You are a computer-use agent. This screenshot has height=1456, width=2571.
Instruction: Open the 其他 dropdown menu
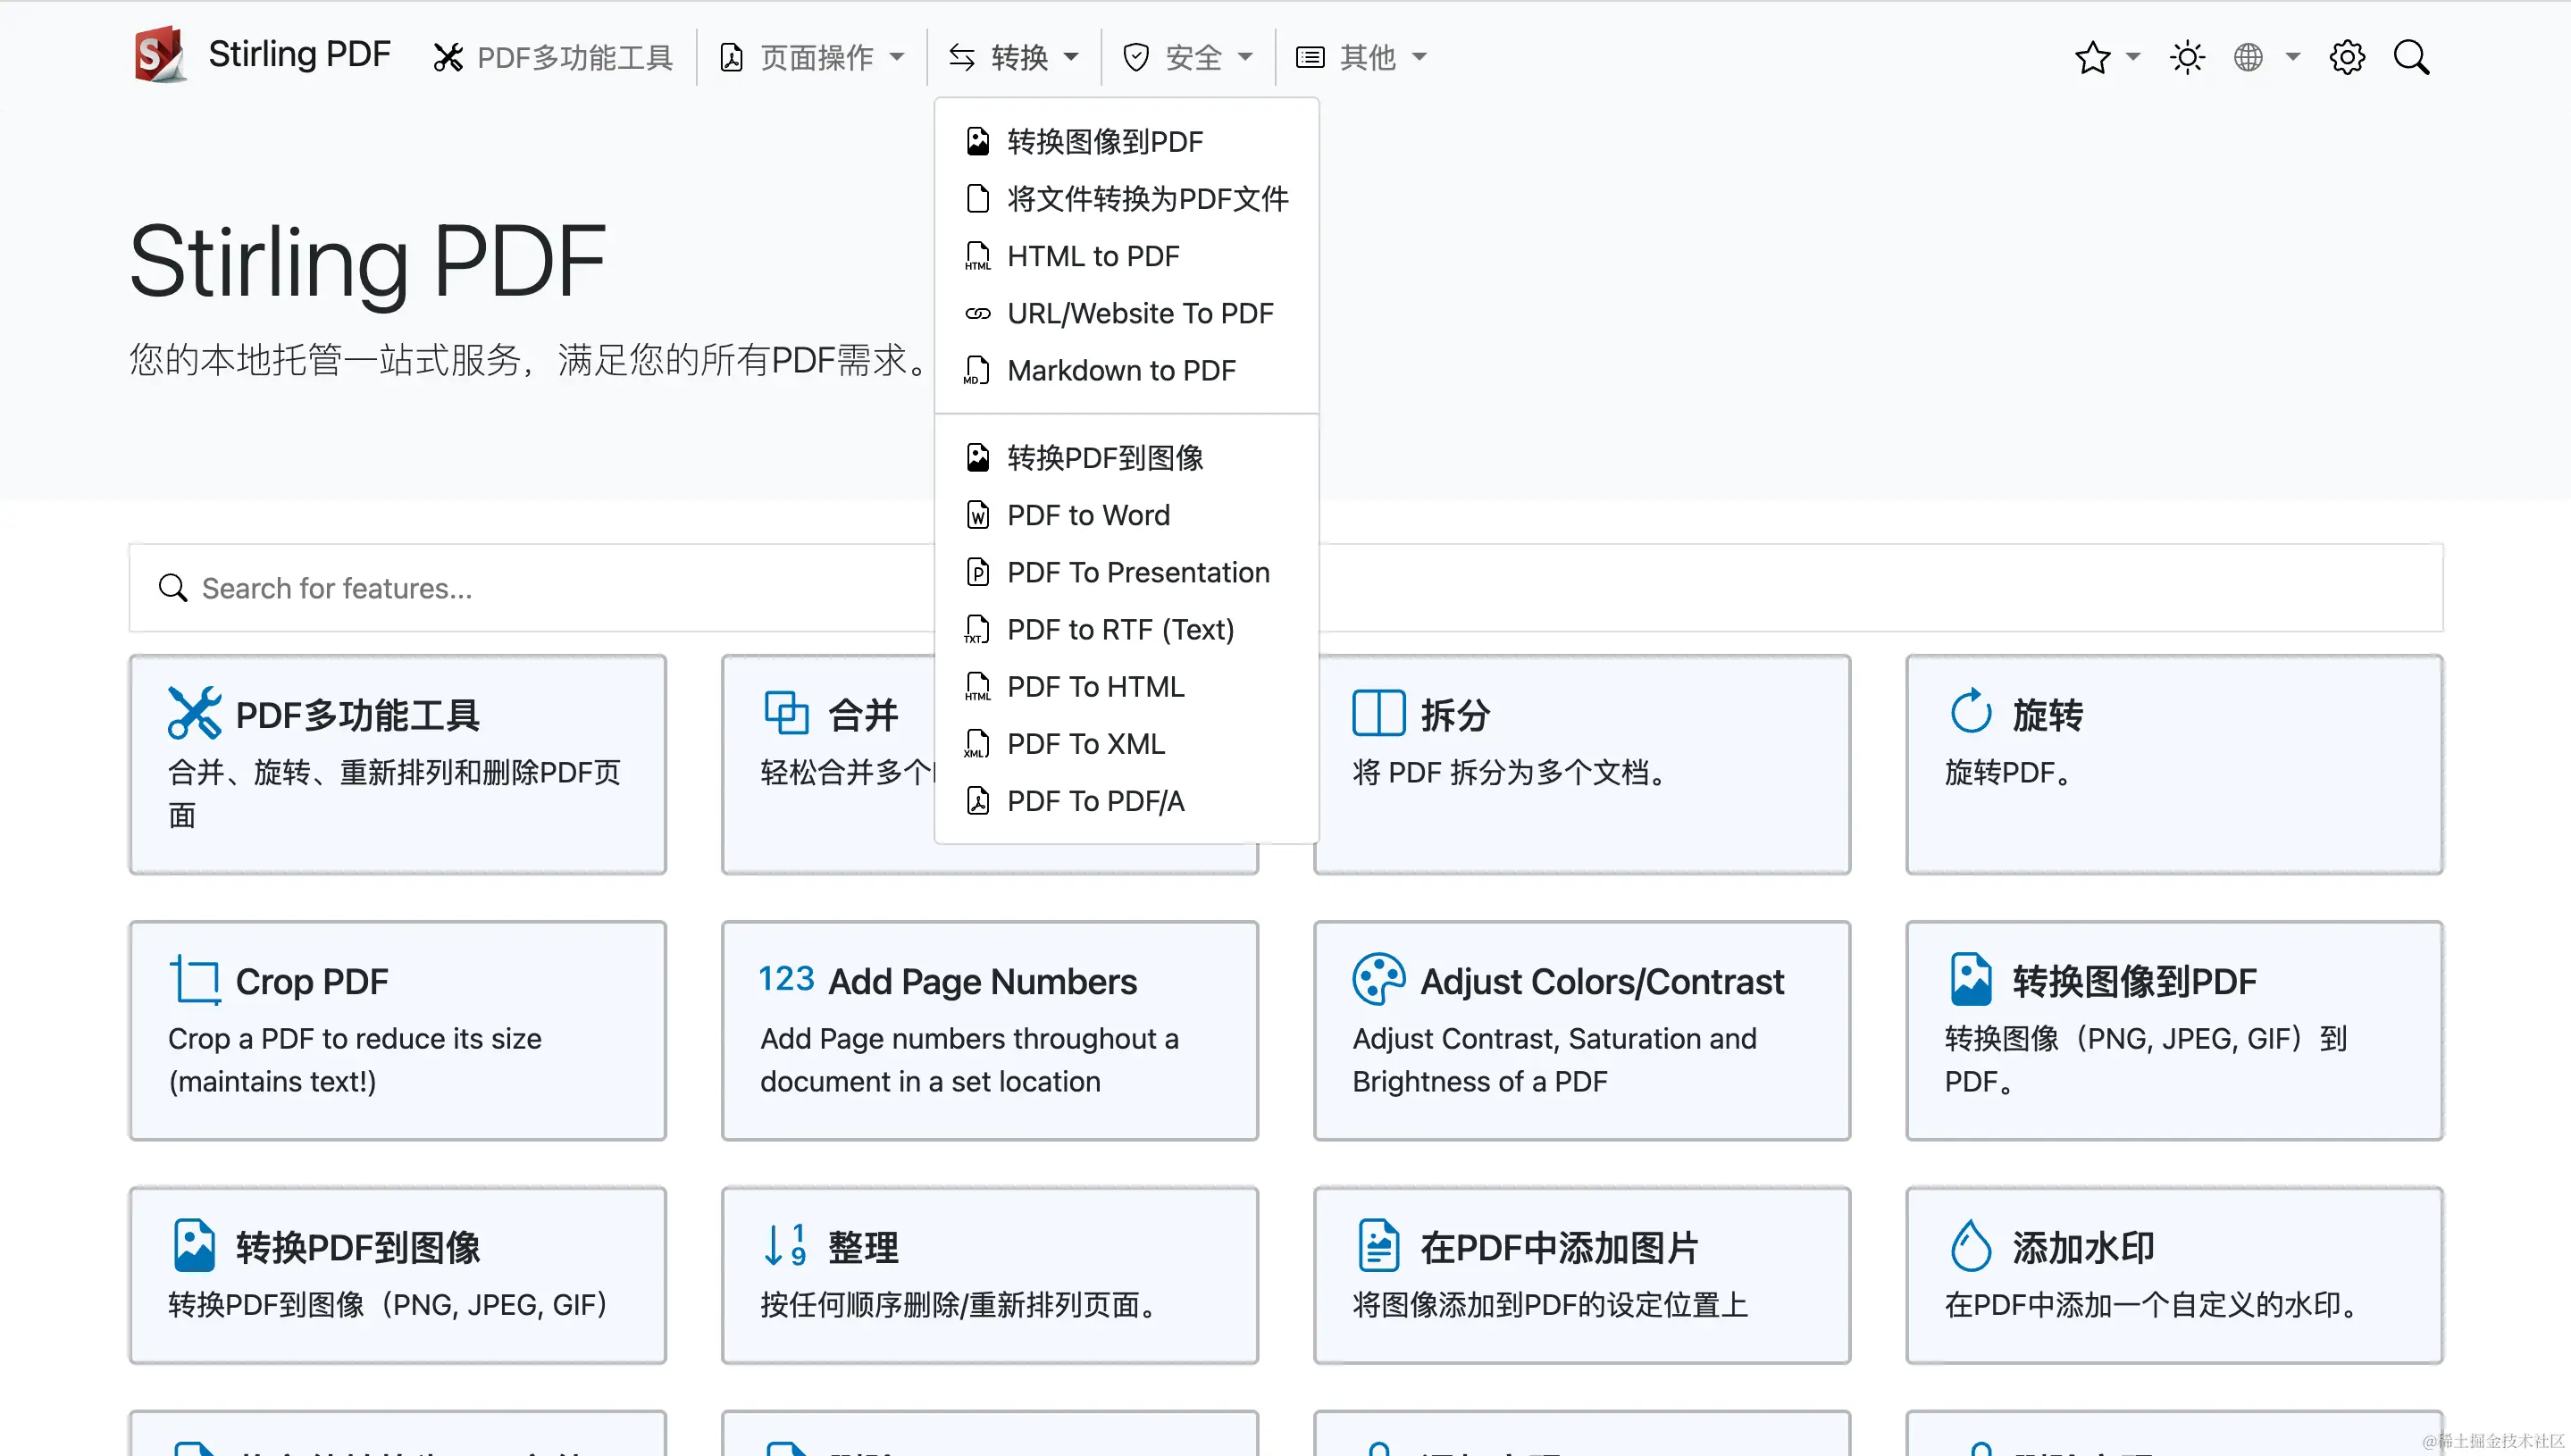coord(1362,58)
